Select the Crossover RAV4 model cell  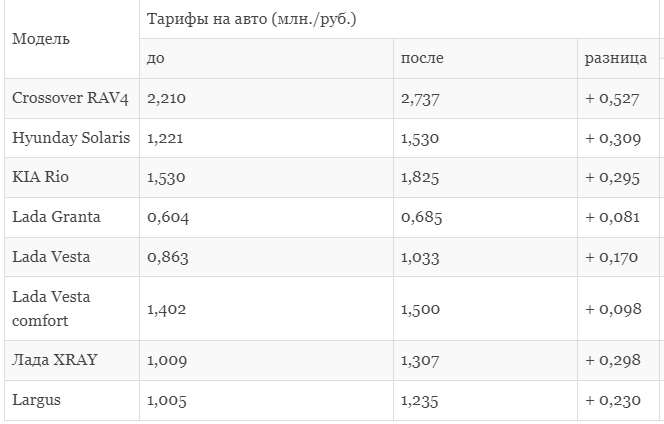[68, 98]
